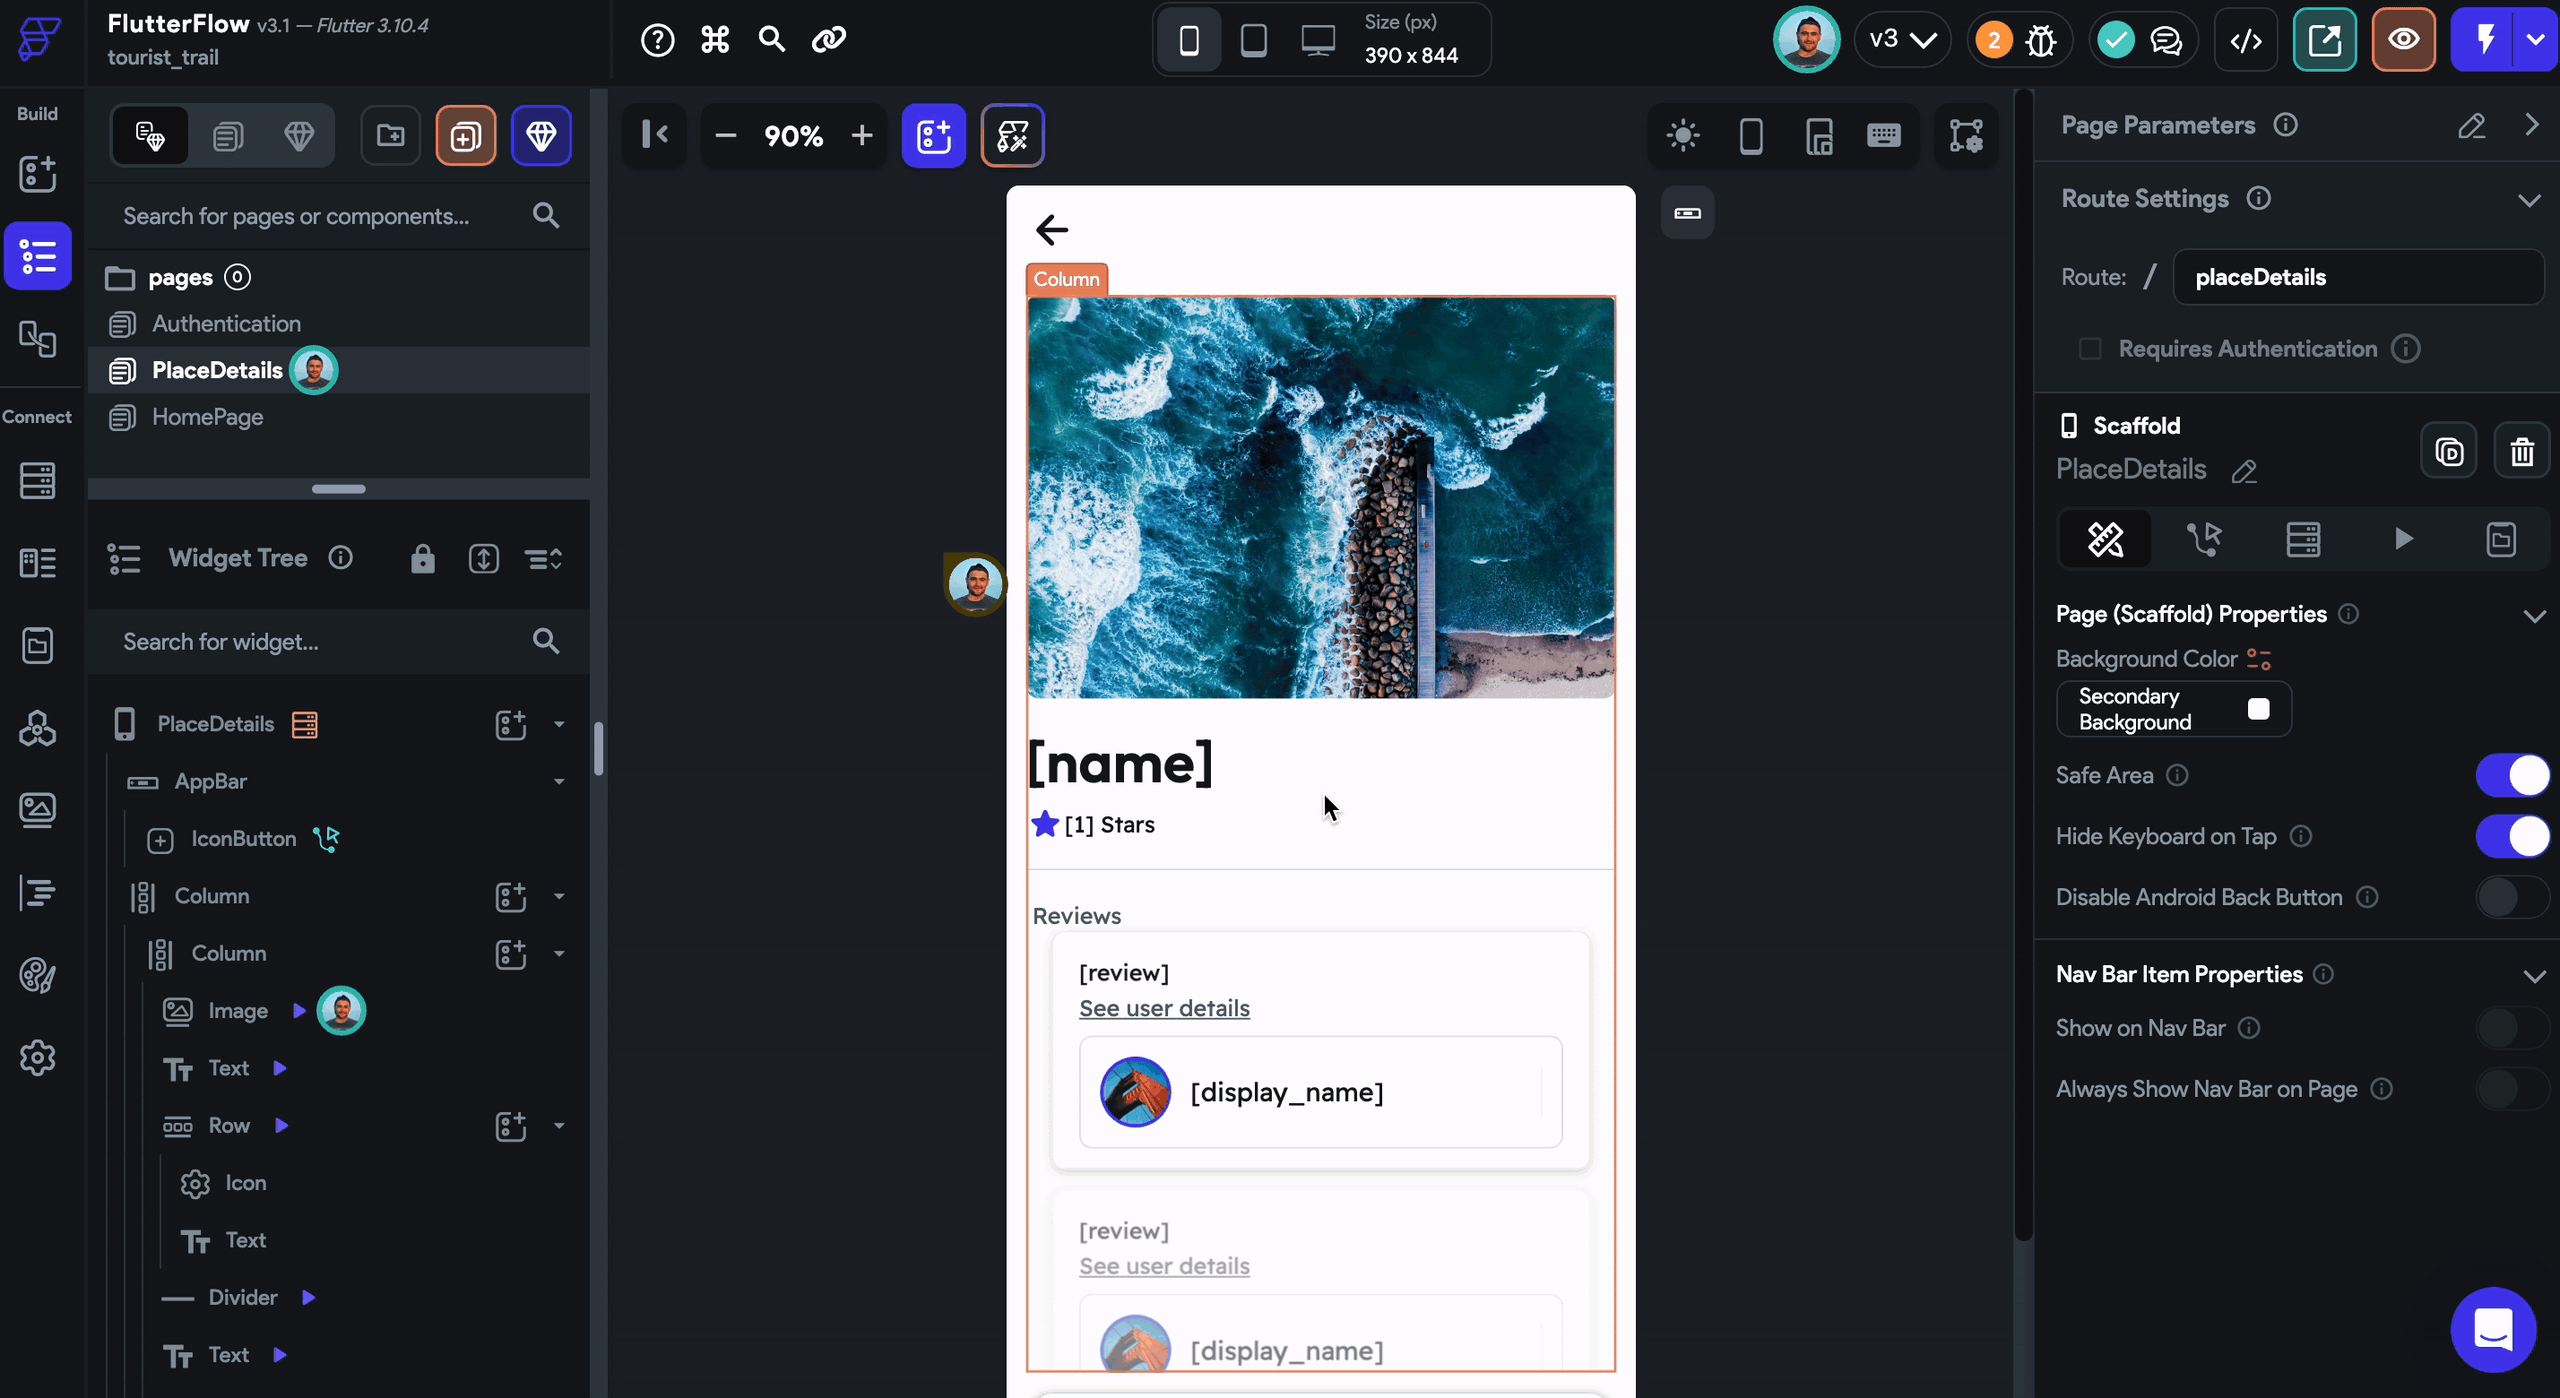The height and width of the screenshot is (1398, 2560).
Task: Enable Always Show Nav Bar on Page
Action: (2512, 1089)
